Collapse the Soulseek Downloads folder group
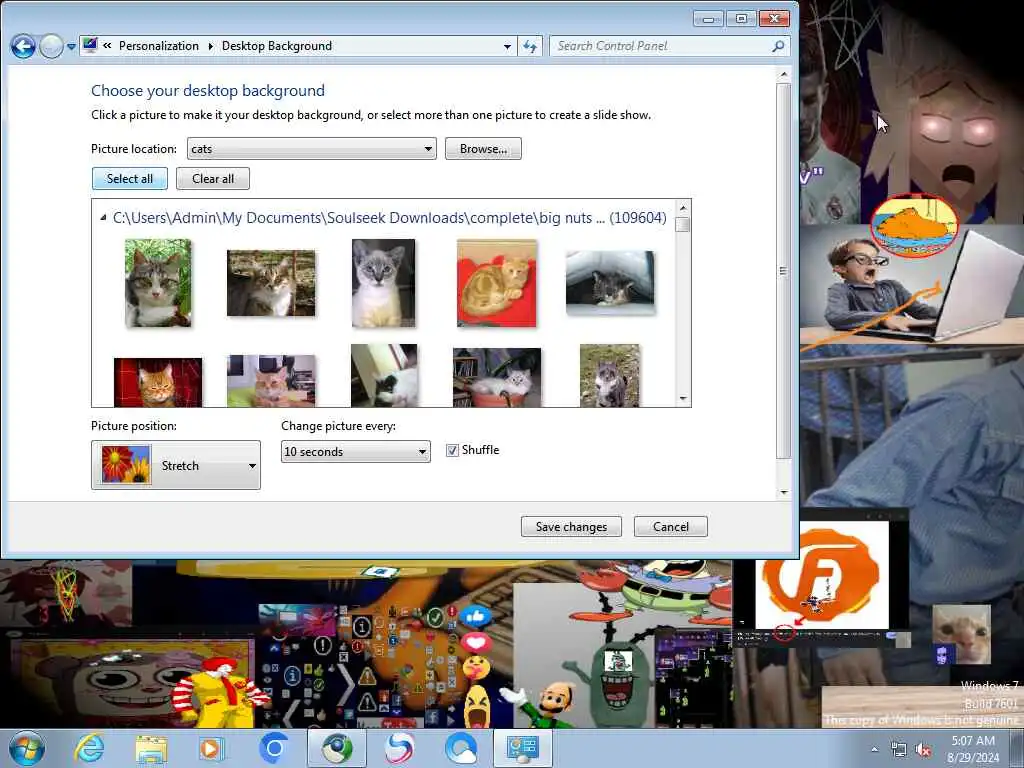 103,217
